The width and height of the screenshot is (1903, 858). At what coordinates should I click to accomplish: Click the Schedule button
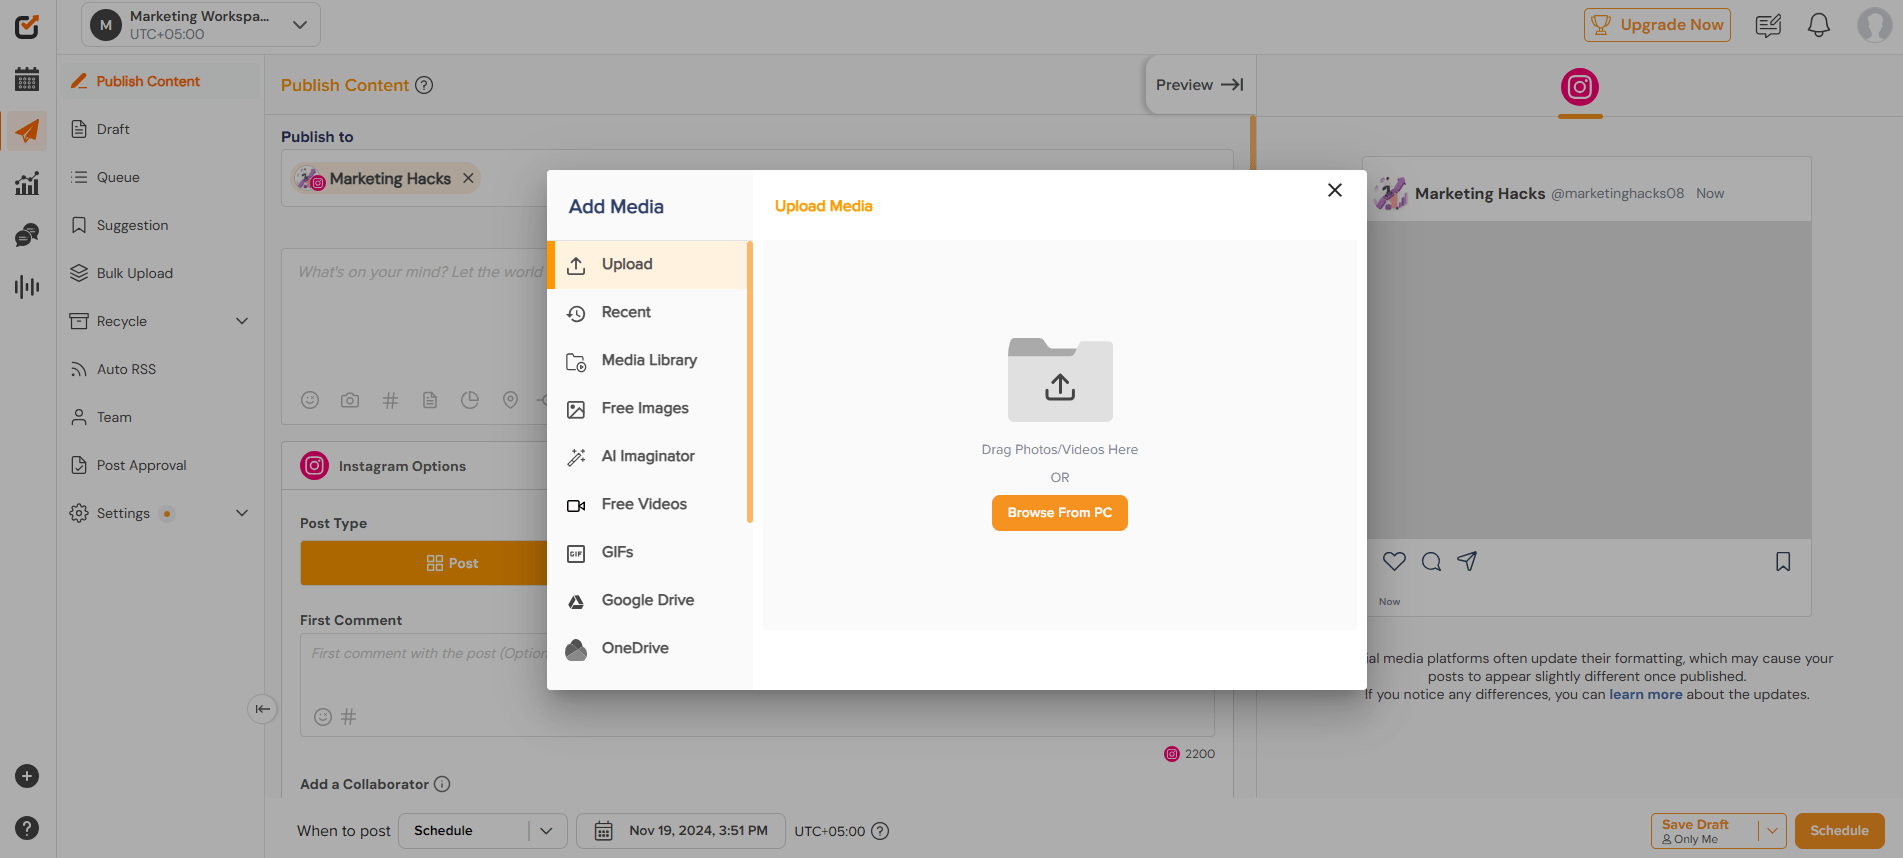(1839, 831)
